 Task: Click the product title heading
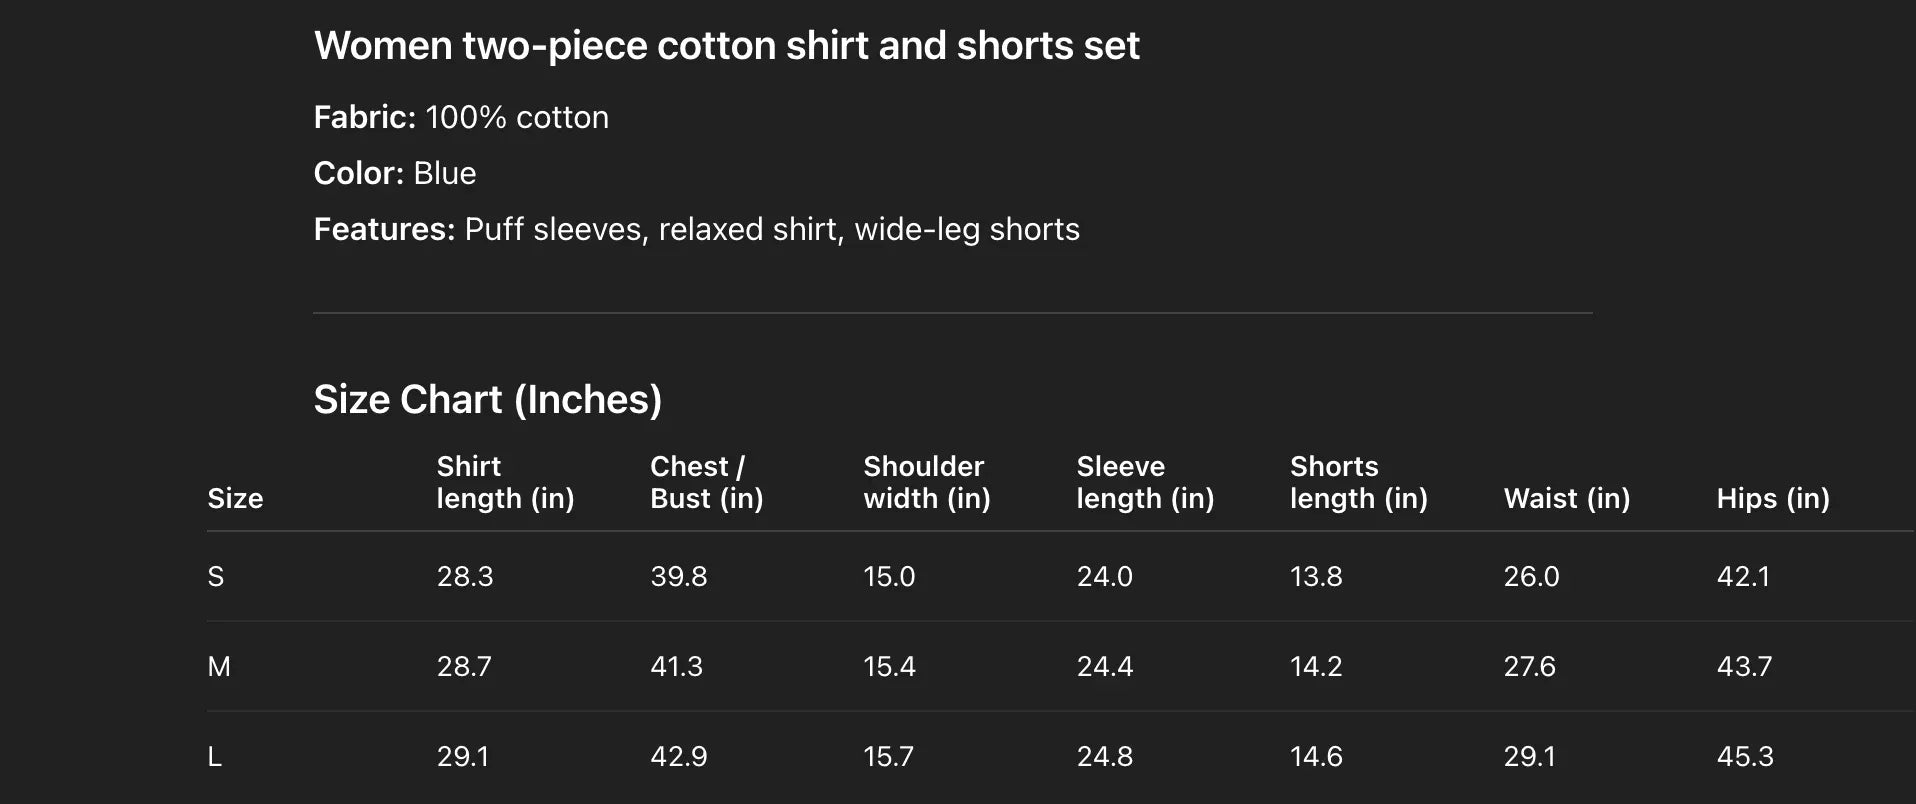click(726, 46)
